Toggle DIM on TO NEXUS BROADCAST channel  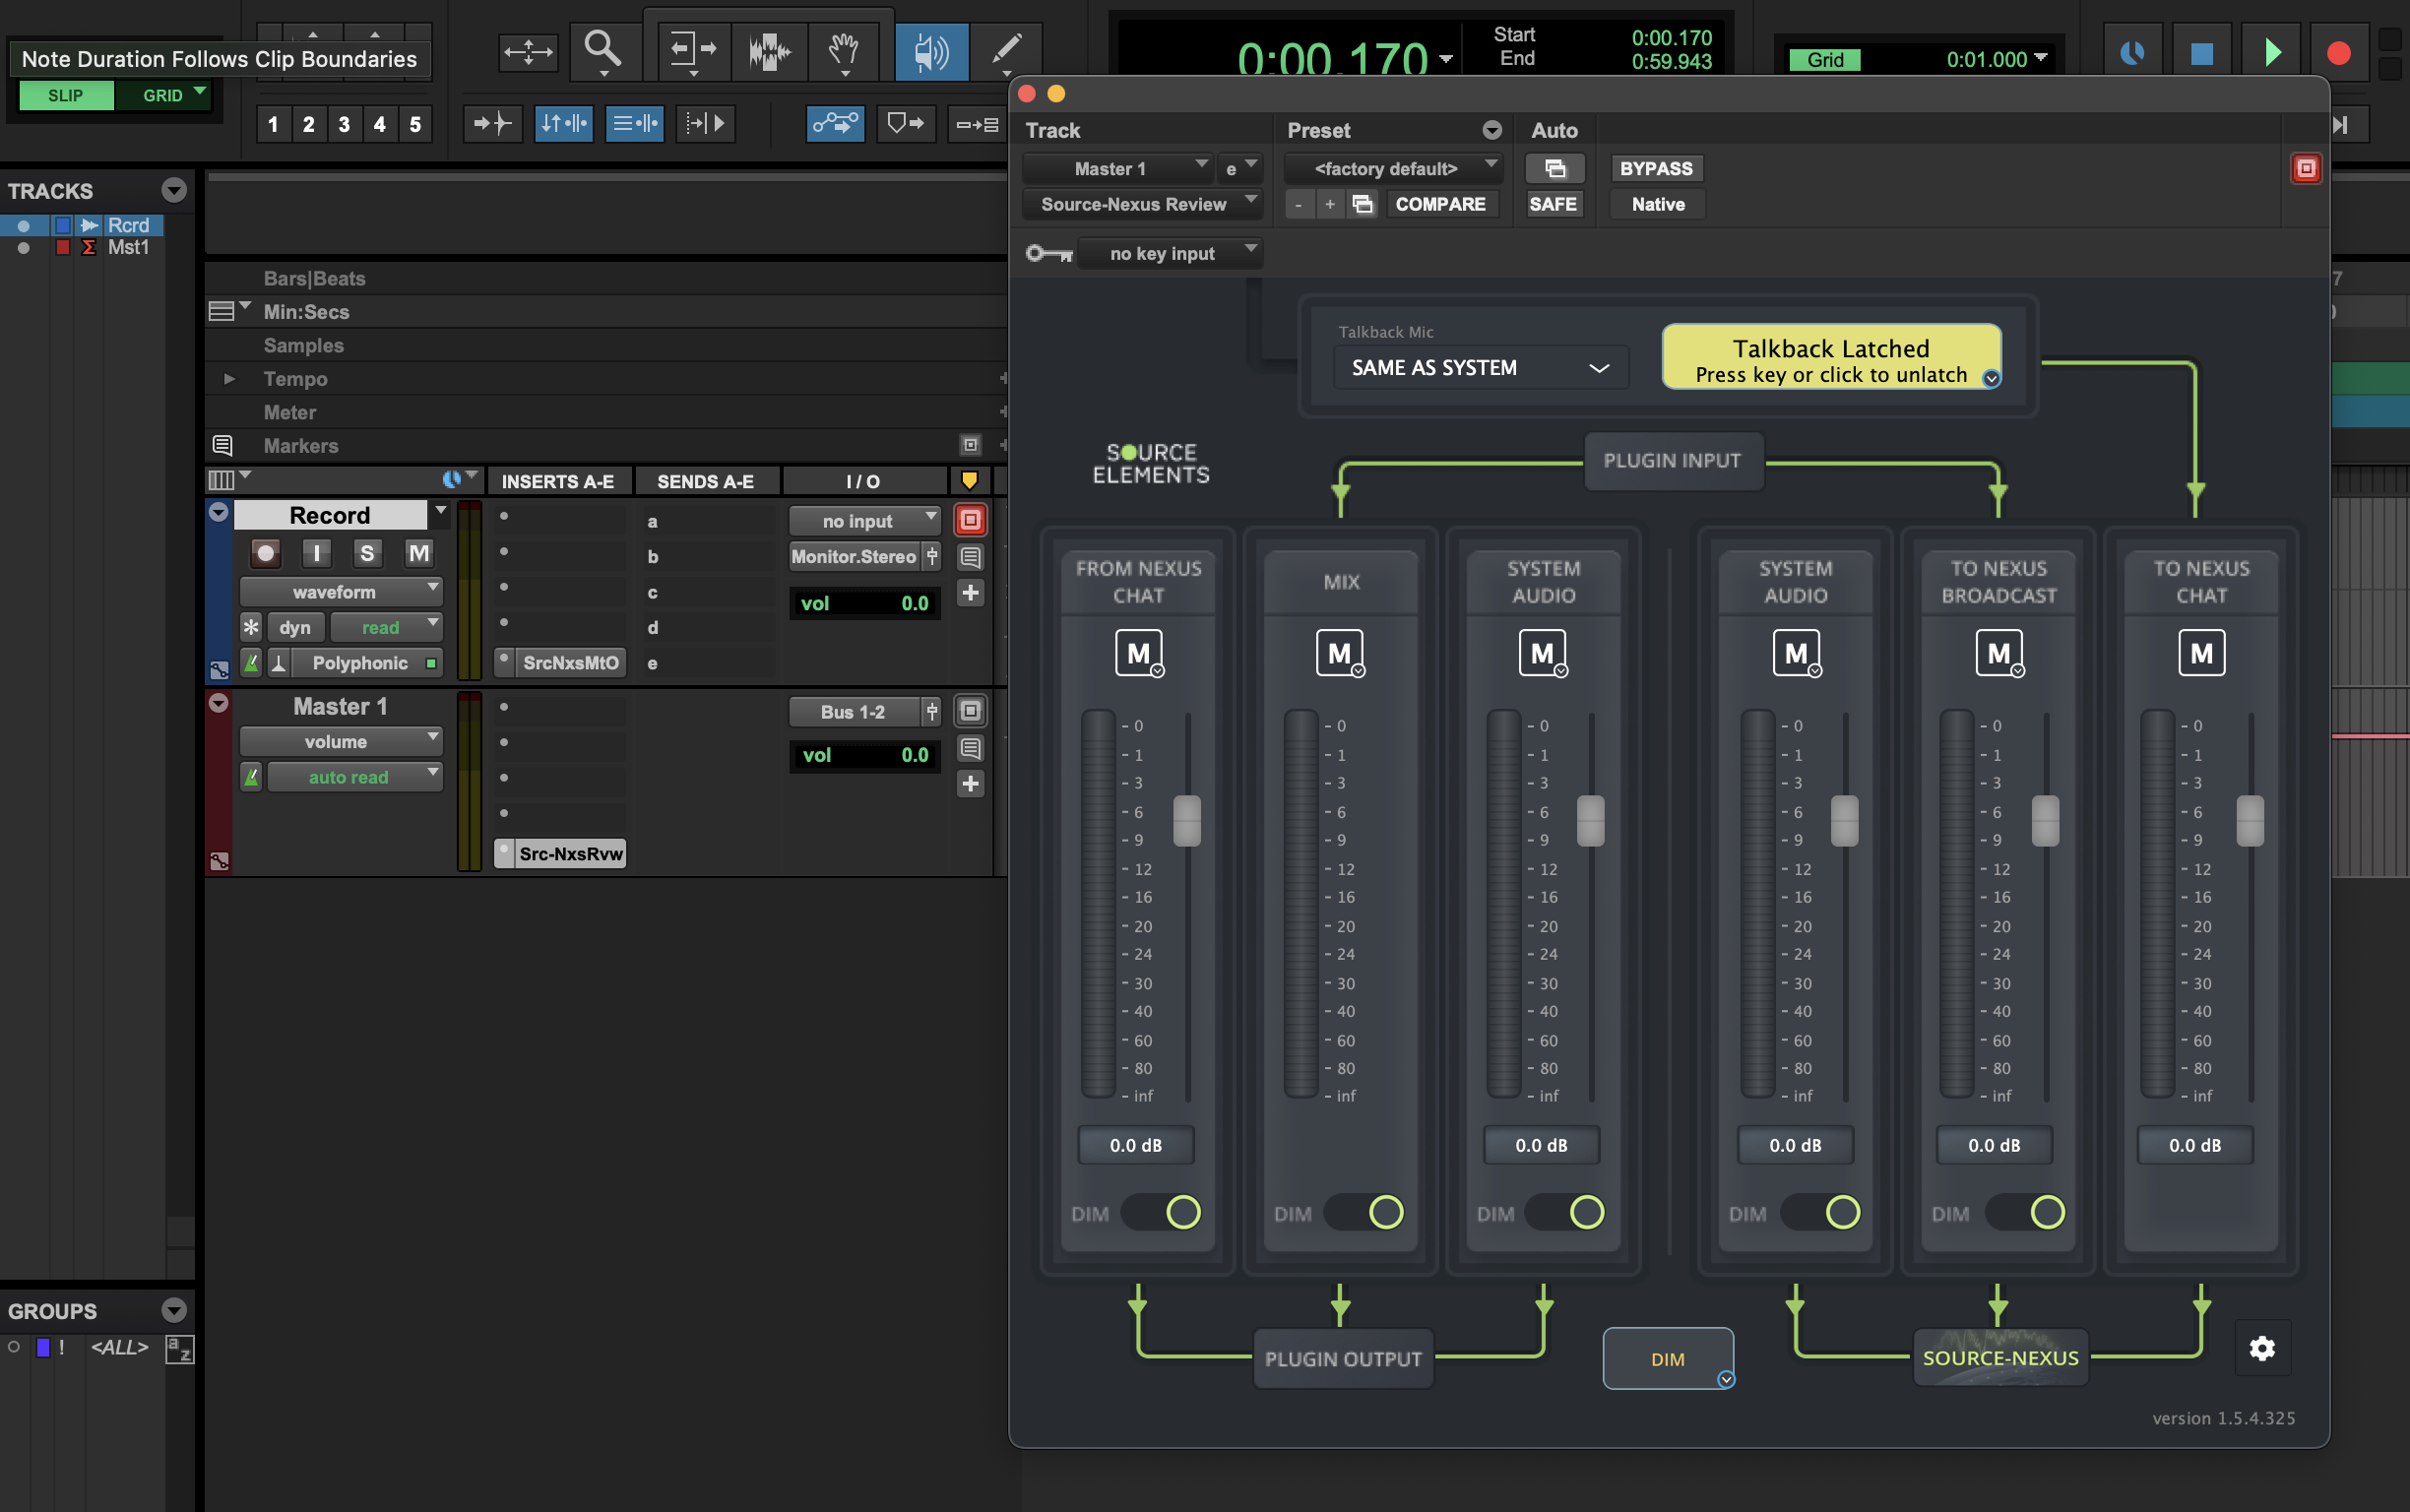2026,1212
